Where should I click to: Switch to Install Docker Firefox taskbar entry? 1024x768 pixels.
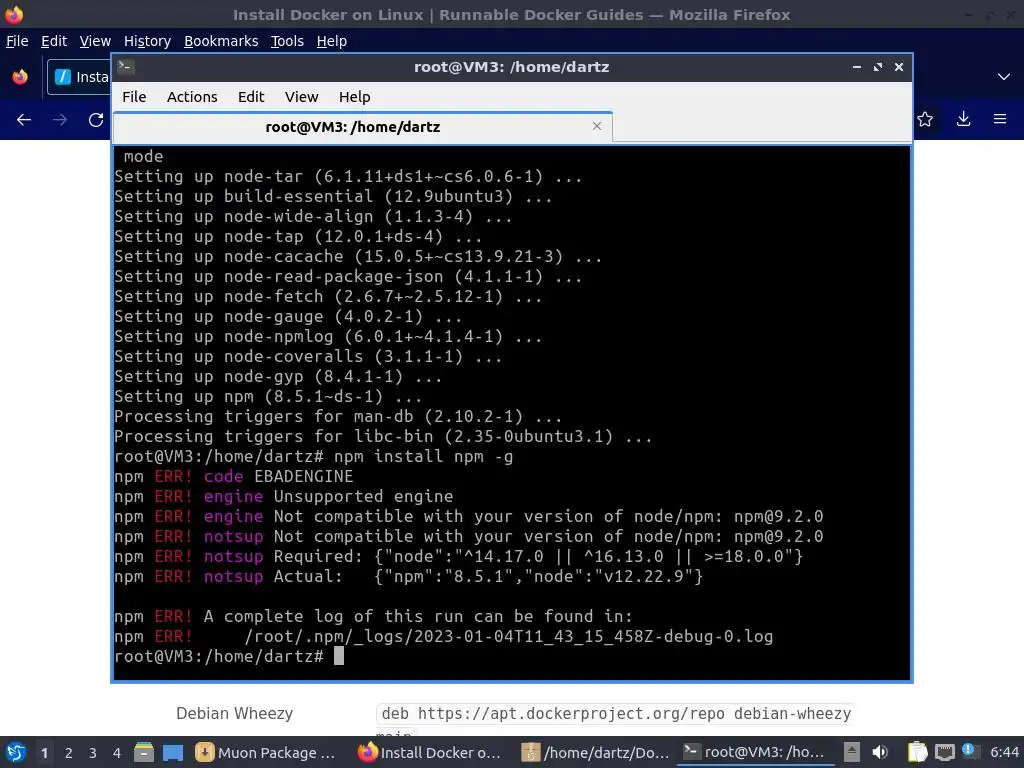(x=430, y=753)
